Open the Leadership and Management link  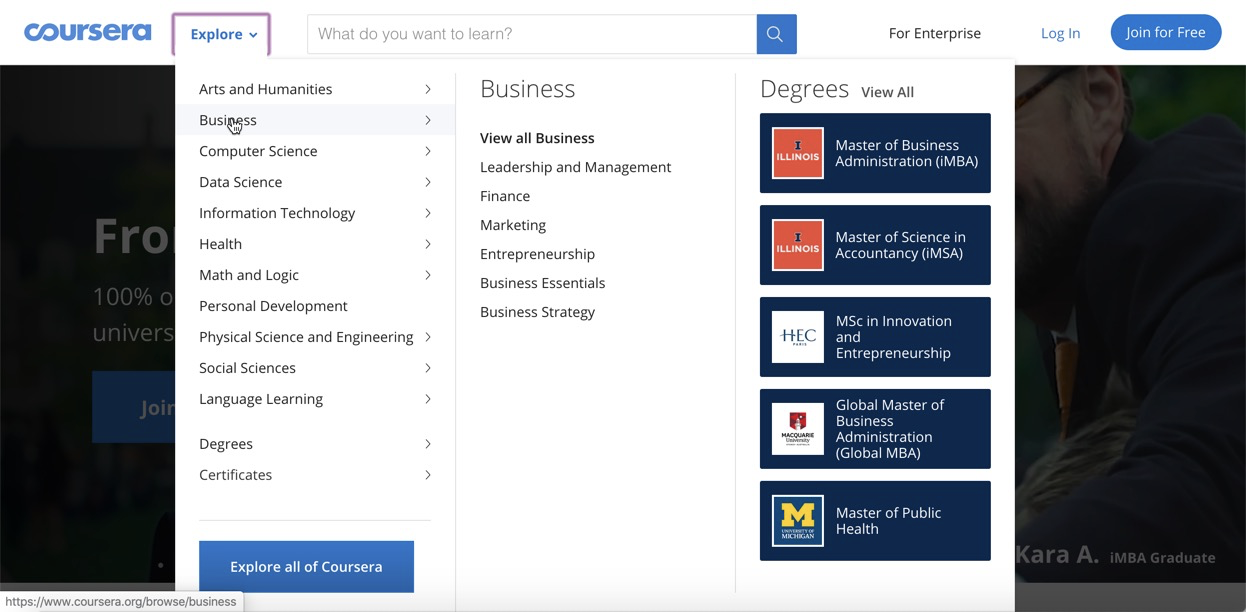coord(575,167)
